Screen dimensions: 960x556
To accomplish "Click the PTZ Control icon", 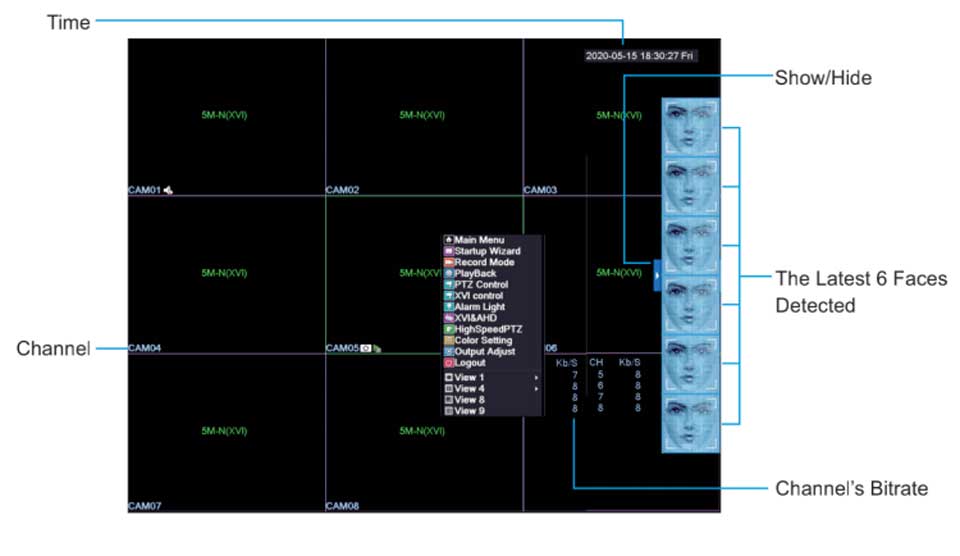I will click(449, 285).
